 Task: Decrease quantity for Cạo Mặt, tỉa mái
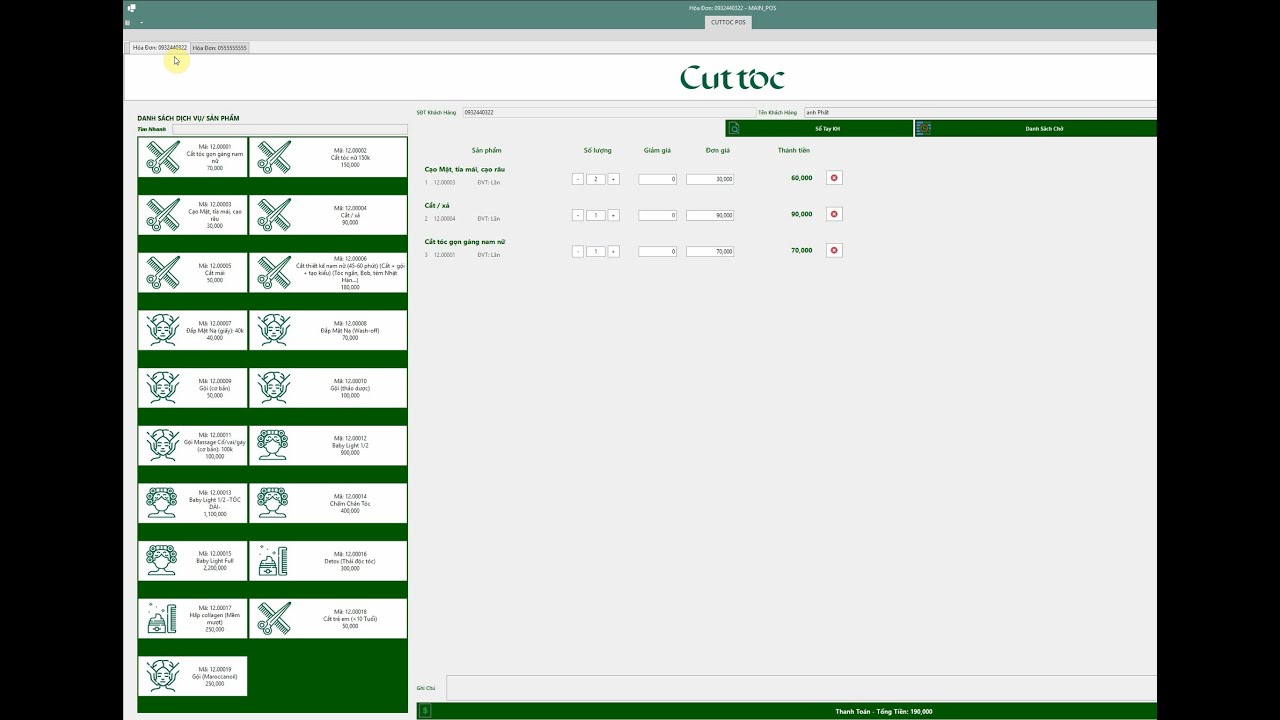click(578, 179)
